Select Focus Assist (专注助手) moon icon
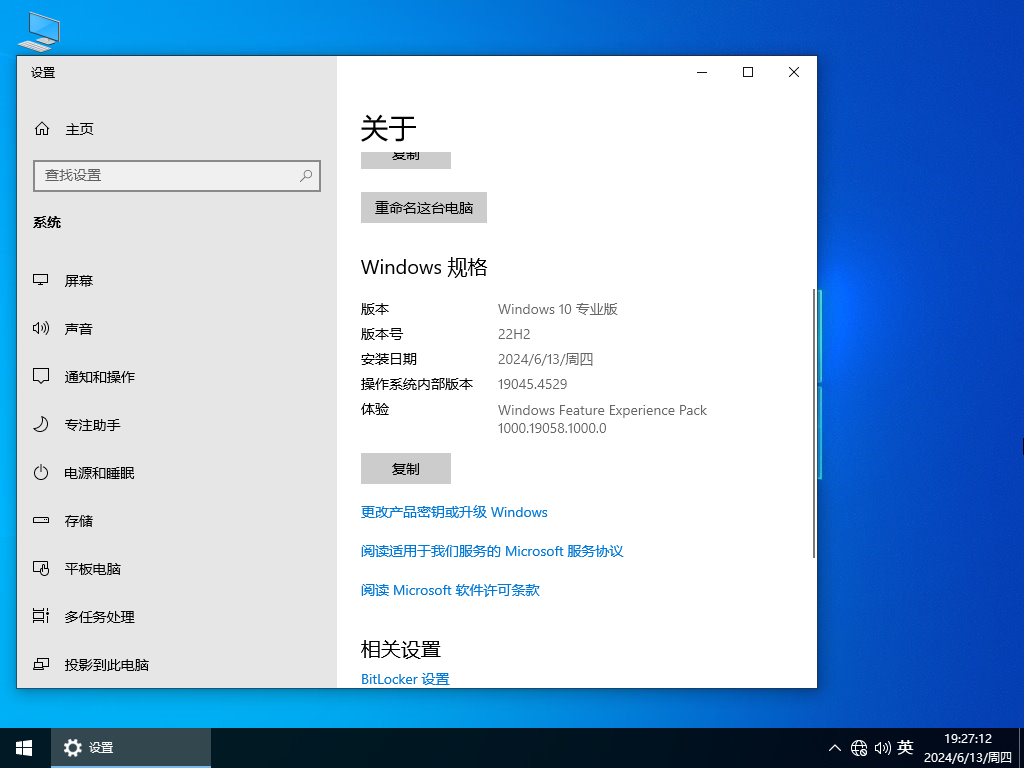1024x768 pixels. click(41, 425)
